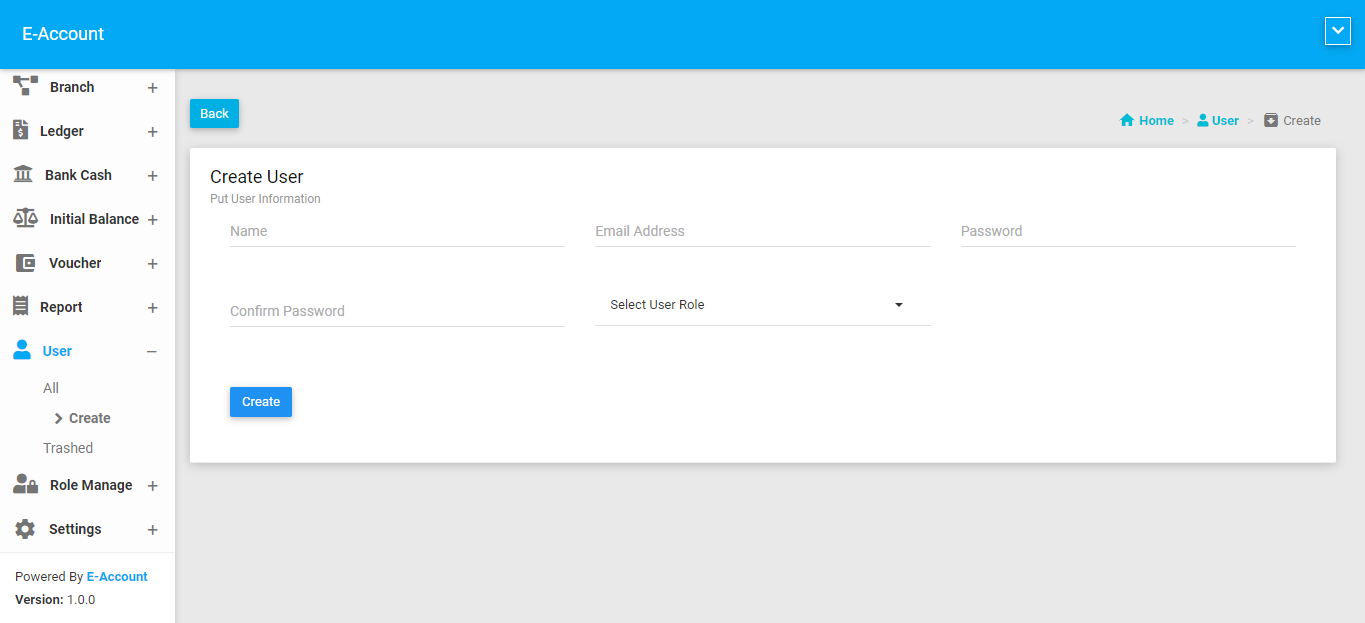1365x623 pixels.
Task: Click the Report receipt icon
Action: click(x=20, y=306)
